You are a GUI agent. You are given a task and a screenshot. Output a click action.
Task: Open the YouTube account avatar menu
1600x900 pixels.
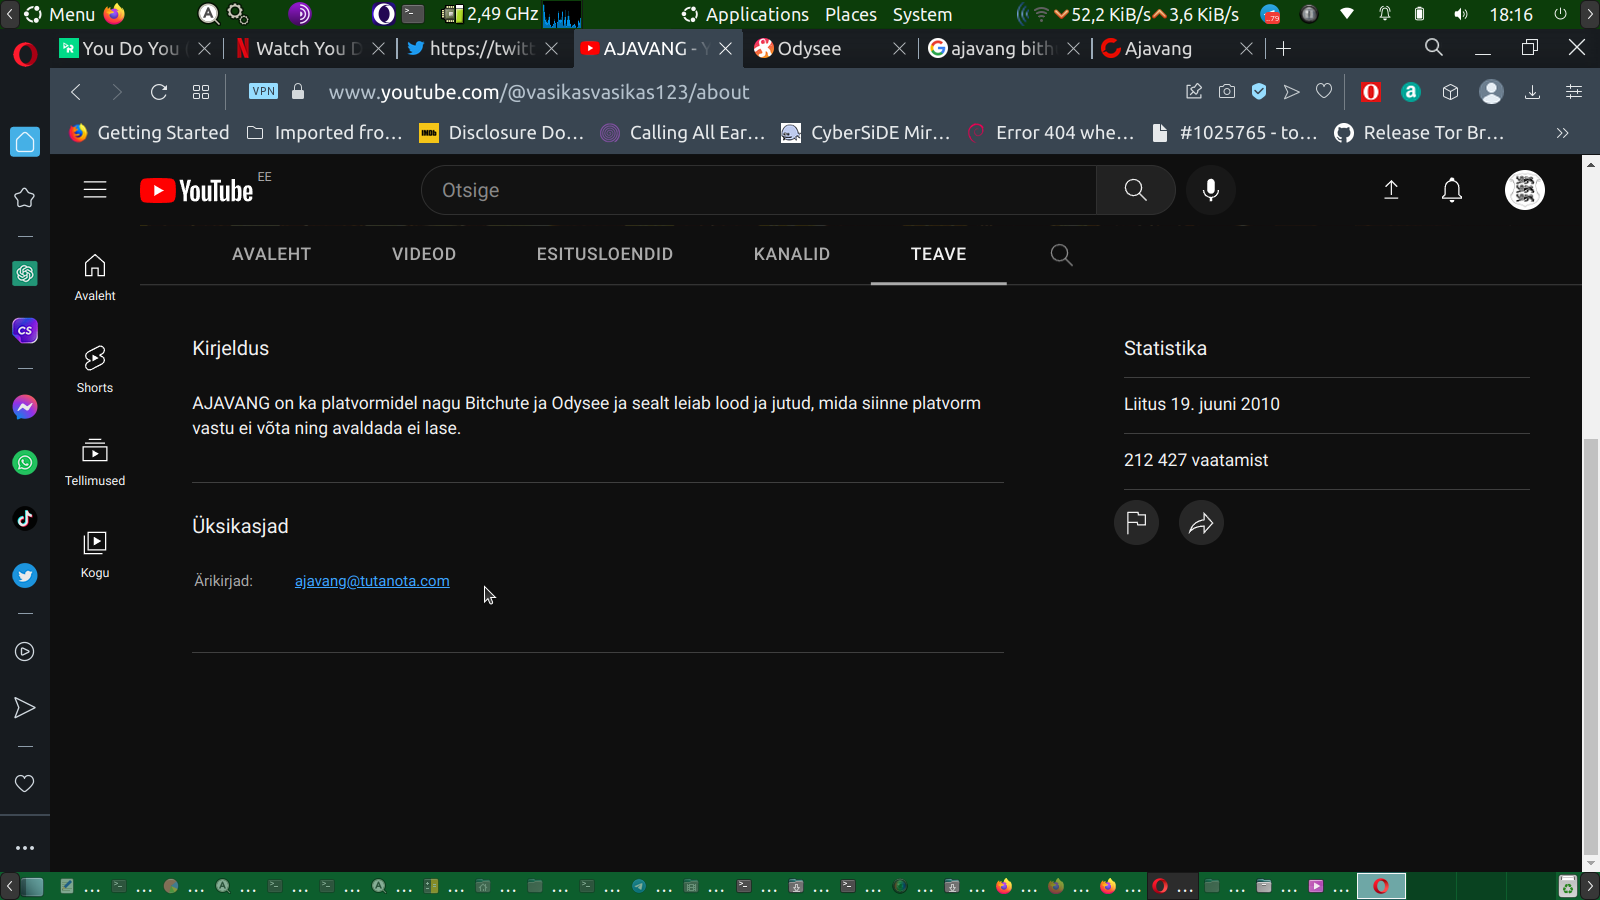pyautogui.click(x=1525, y=190)
